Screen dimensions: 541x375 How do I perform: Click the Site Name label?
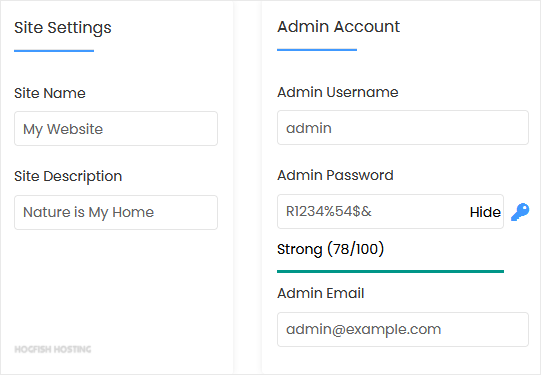(50, 93)
